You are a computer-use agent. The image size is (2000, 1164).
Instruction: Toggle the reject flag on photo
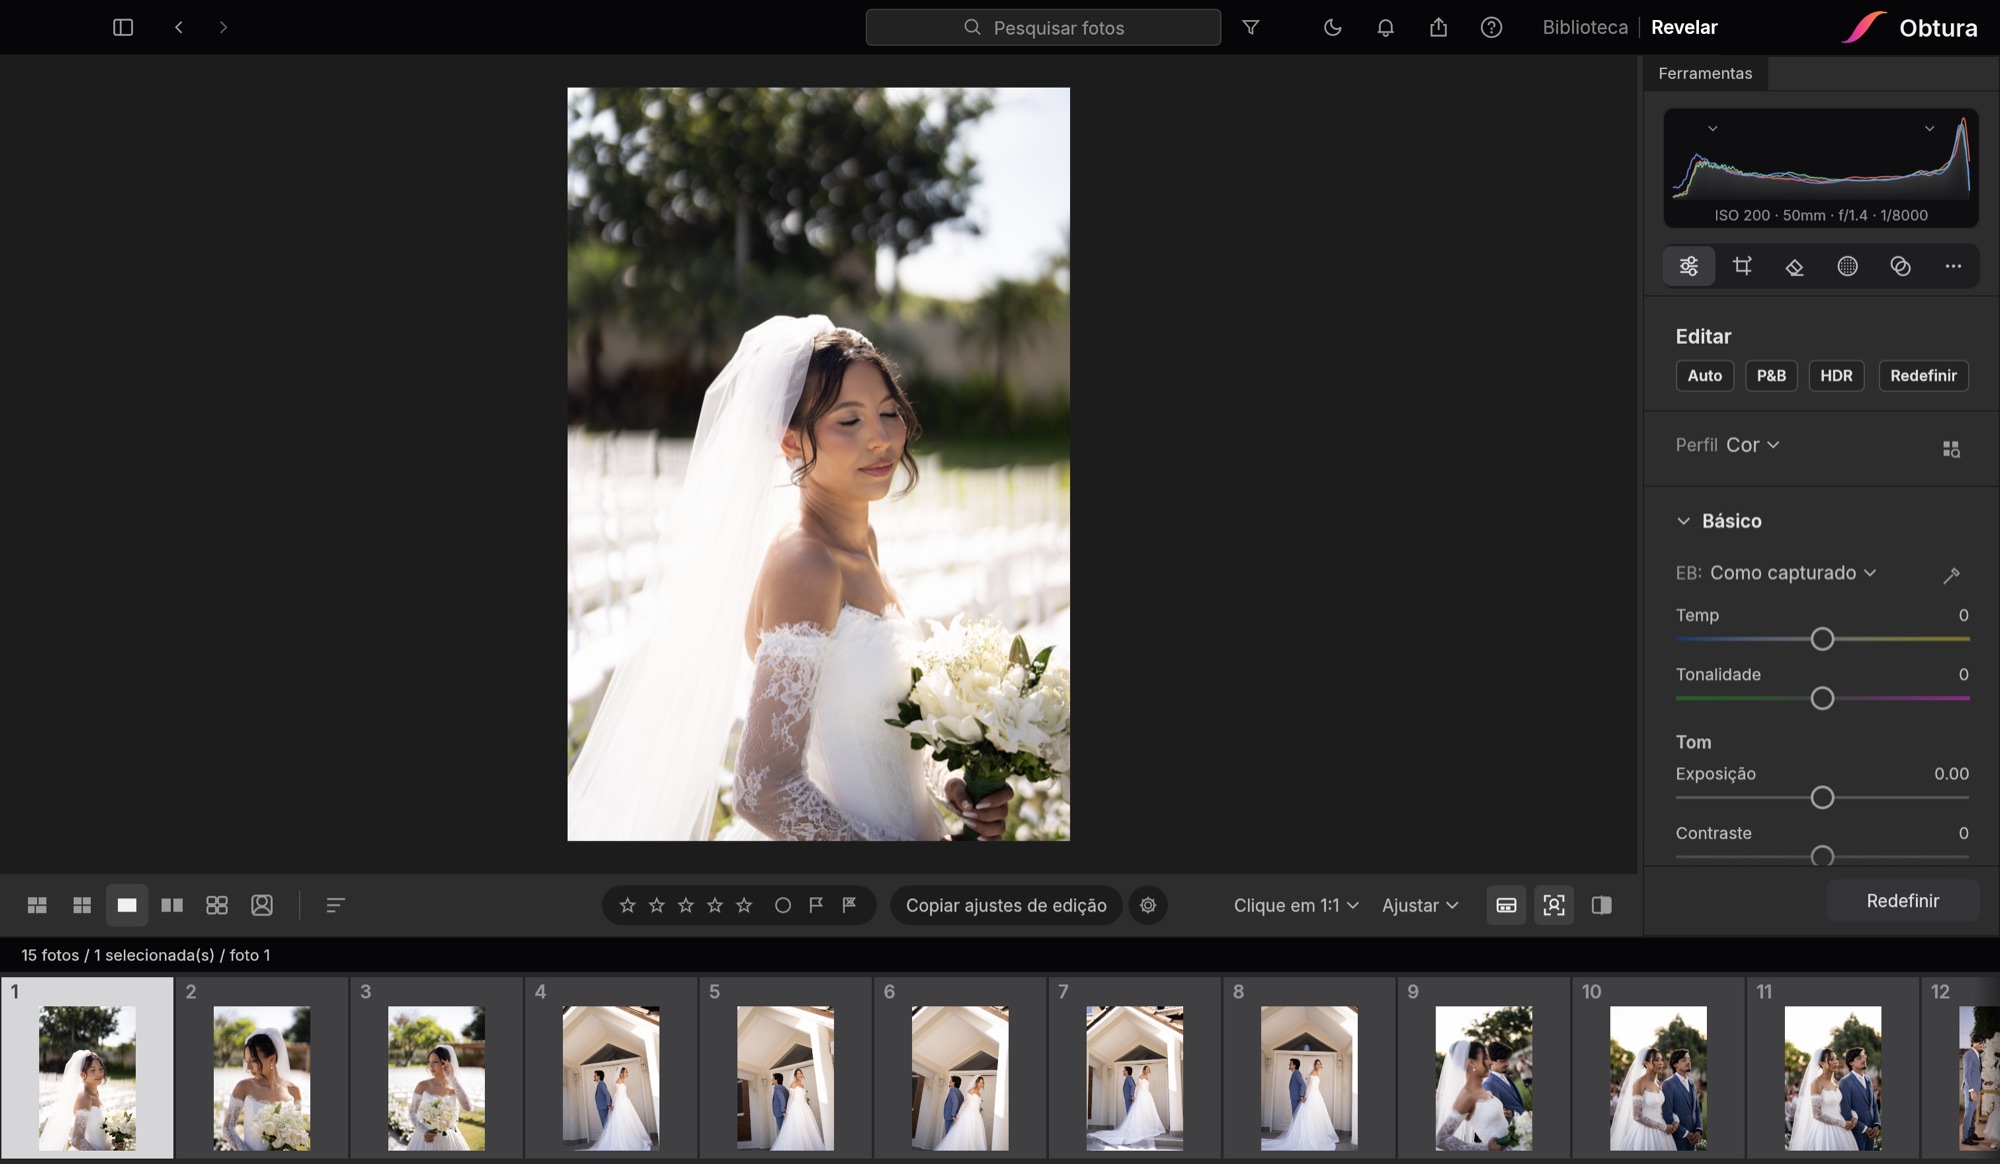(849, 905)
